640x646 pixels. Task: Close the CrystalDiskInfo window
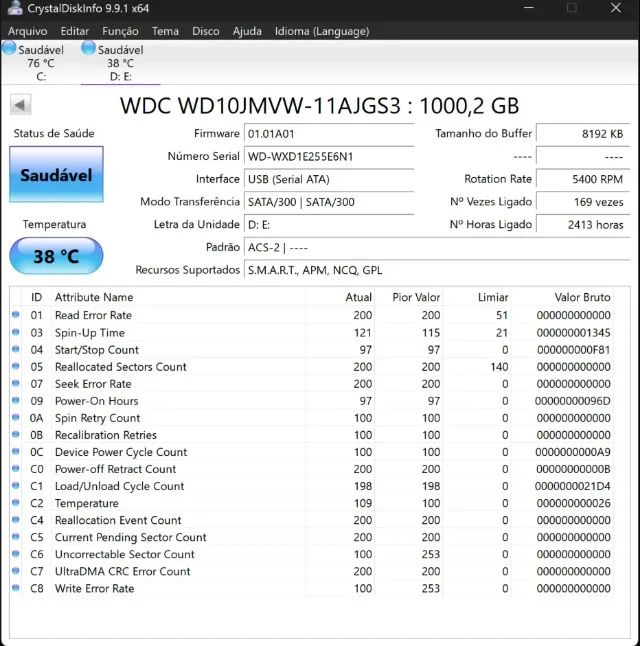pos(616,7)
